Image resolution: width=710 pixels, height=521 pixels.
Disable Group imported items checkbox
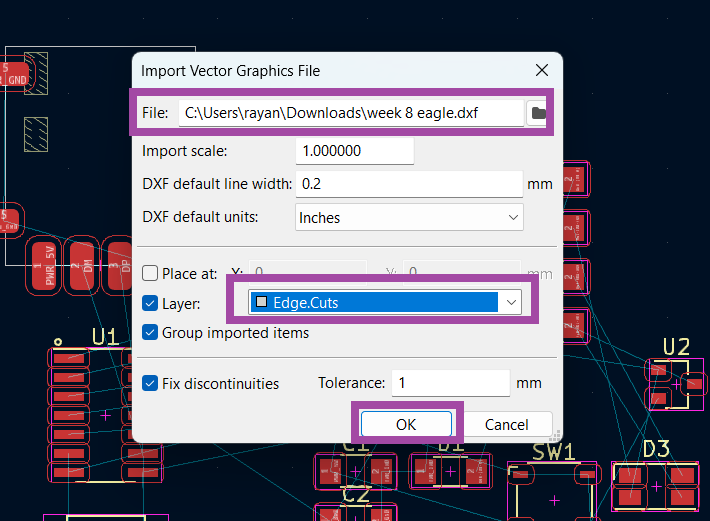[x=150, y=332]
